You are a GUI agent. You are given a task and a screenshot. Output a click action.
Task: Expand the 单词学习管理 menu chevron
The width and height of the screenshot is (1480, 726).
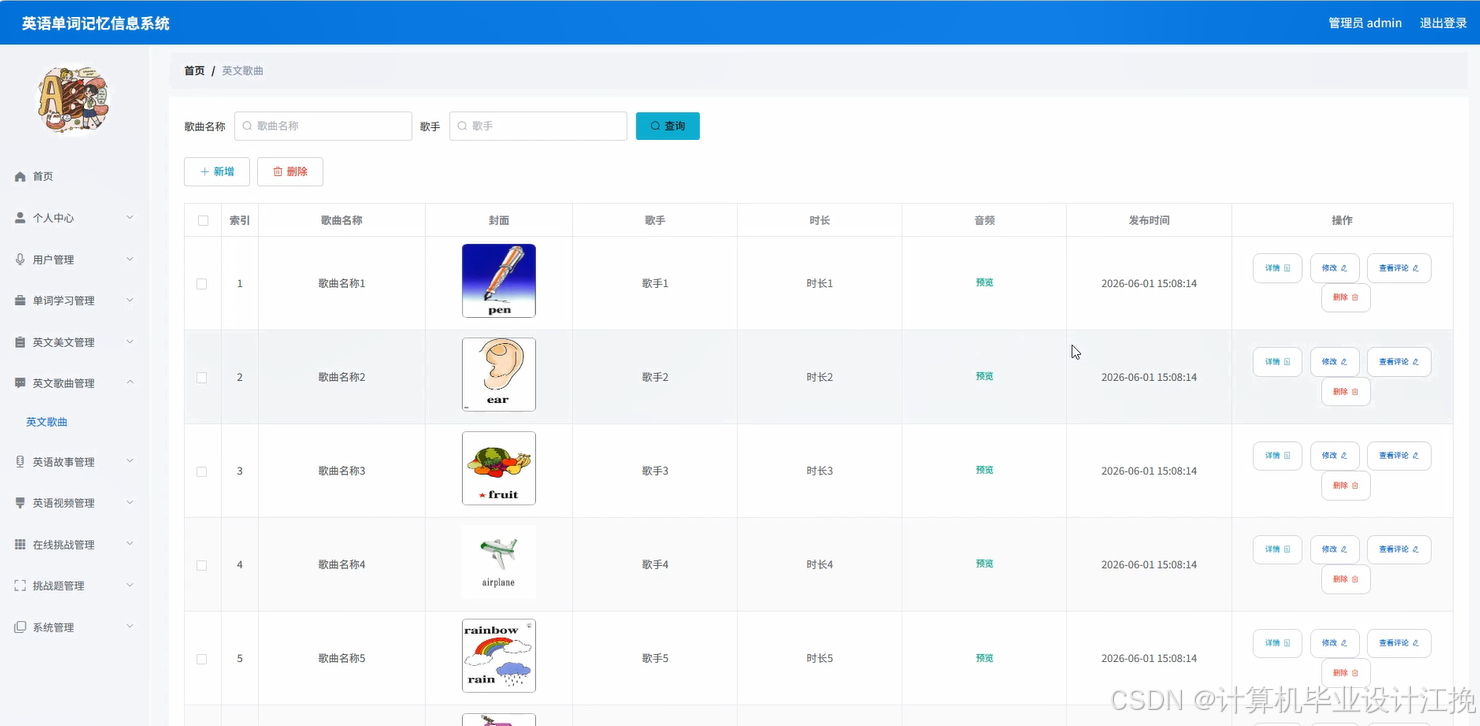click(130, 300)
